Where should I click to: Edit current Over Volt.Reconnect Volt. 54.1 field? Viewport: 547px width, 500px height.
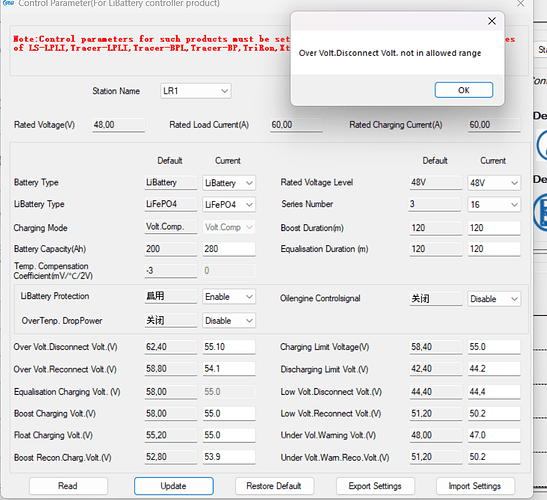point(229,369)
